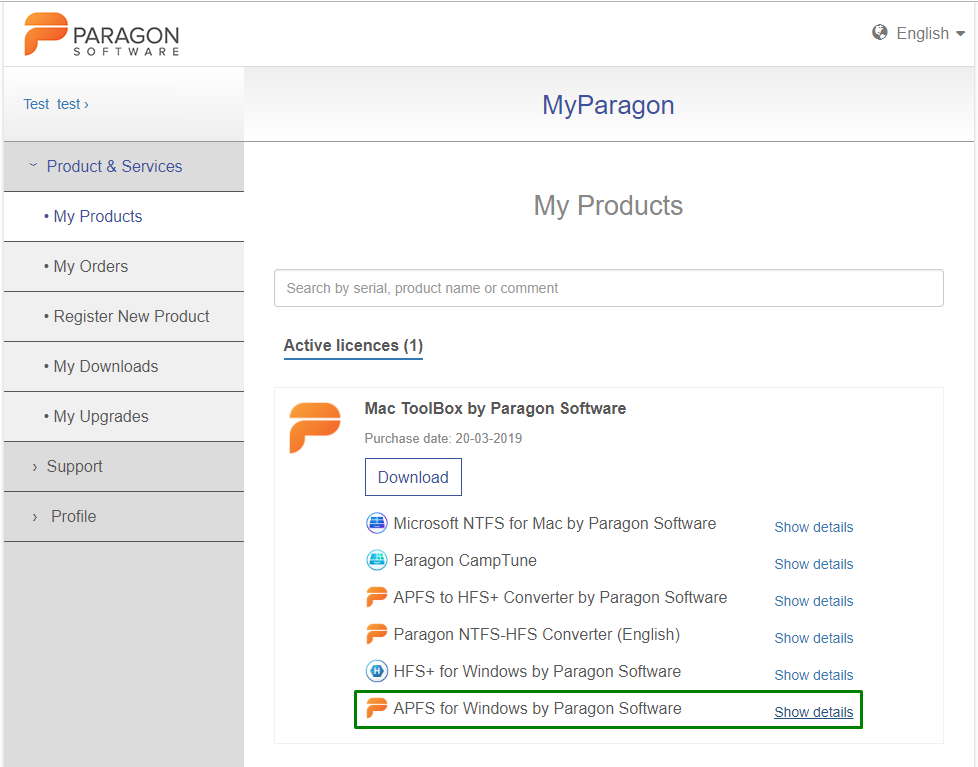Click the NTFS-HFS Converter icon
The height and width of the screenshot is (767, 978).
[377, 634]
